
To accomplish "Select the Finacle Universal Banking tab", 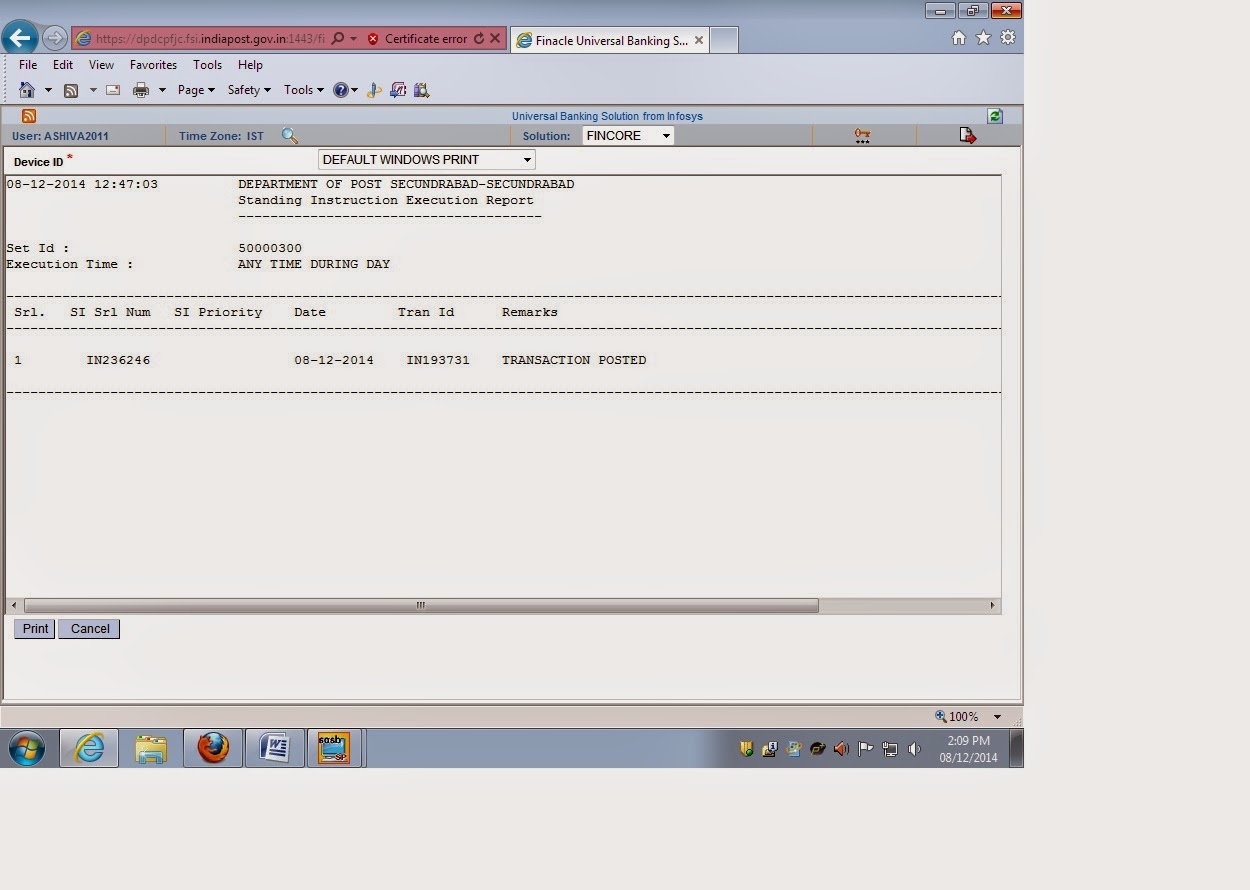I will click(610, 40).
